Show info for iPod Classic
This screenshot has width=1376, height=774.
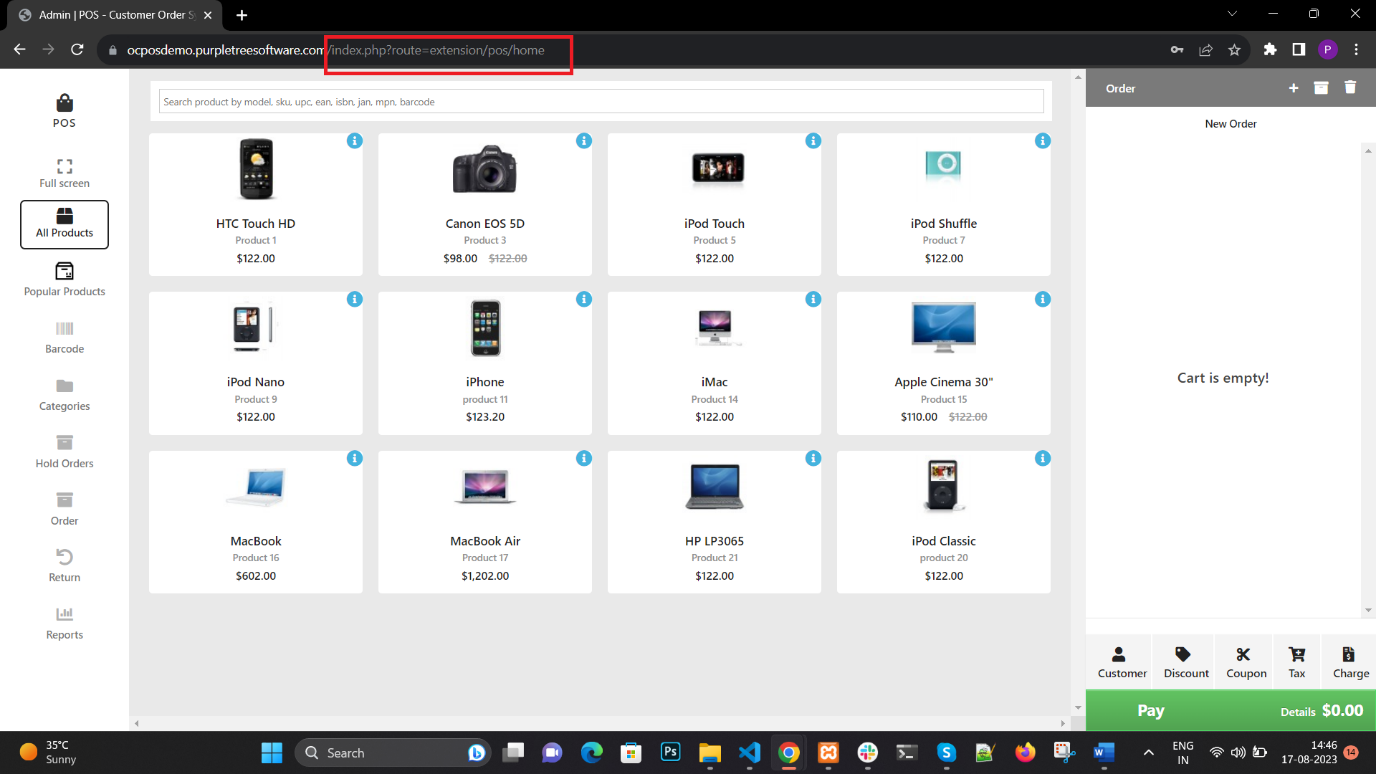(1043, 458)
